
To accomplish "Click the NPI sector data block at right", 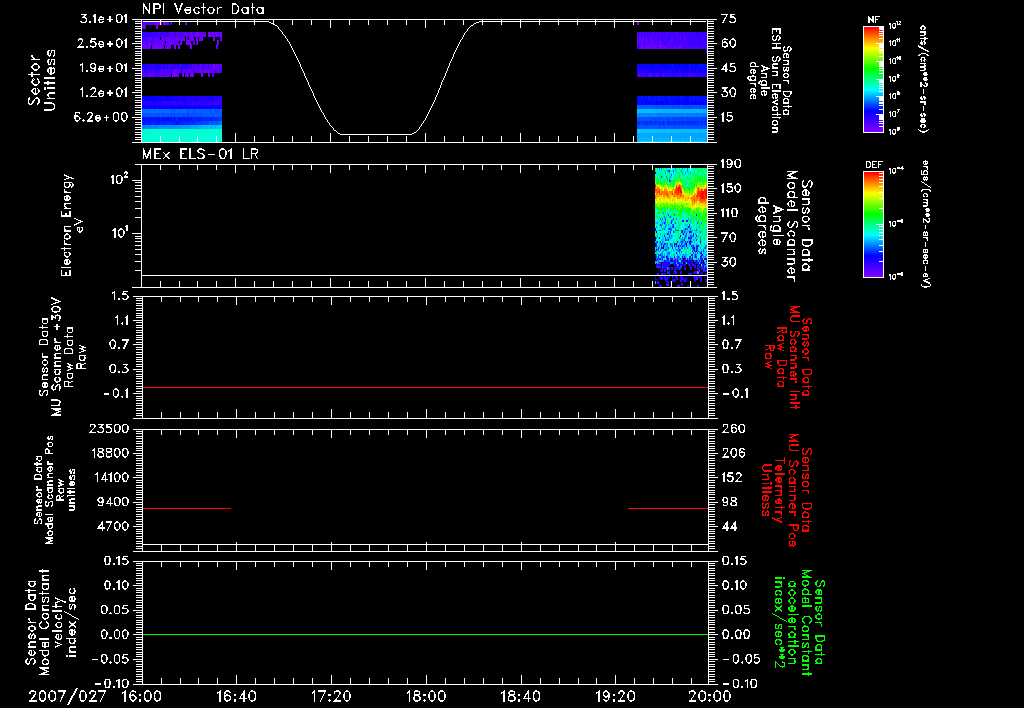I will click(672, 86).
